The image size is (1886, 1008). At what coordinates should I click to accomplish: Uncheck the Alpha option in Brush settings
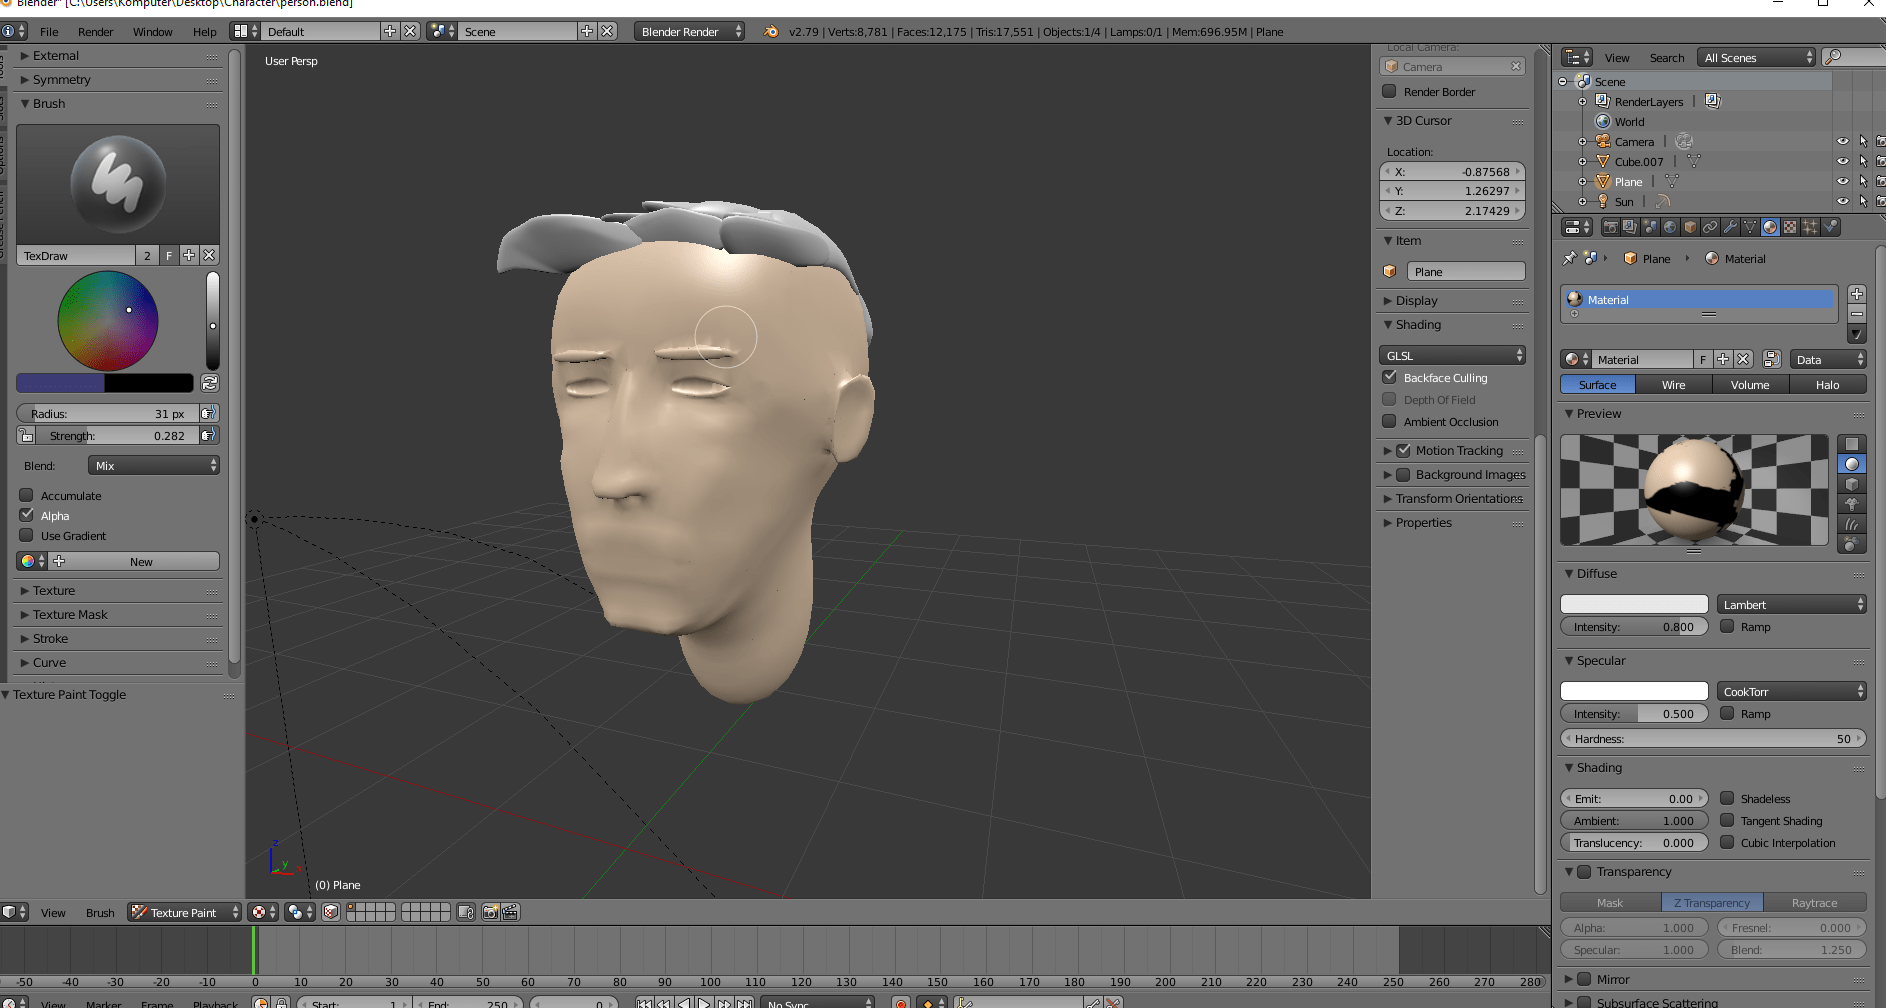pyautogui.click(x=27, y=515)
